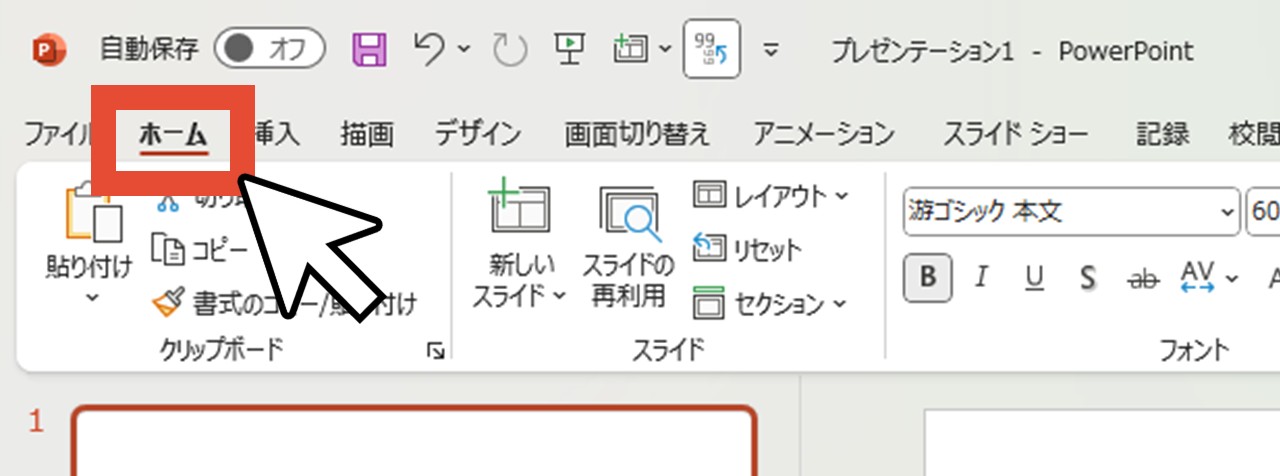Open the 画面切り替え tab

tap(637, 133)
